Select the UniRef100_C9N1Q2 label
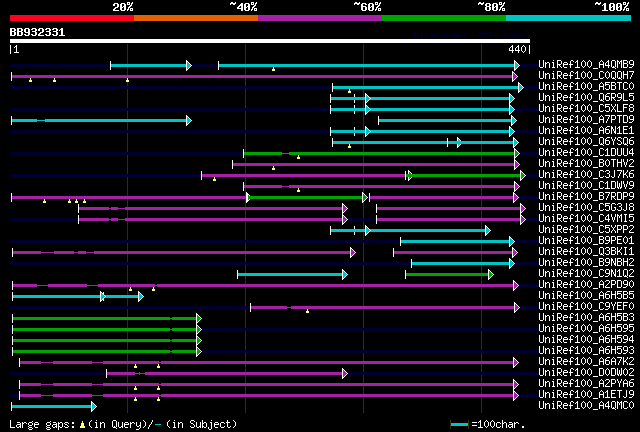Viewport: 640px width, 432px height. point(586,274)
